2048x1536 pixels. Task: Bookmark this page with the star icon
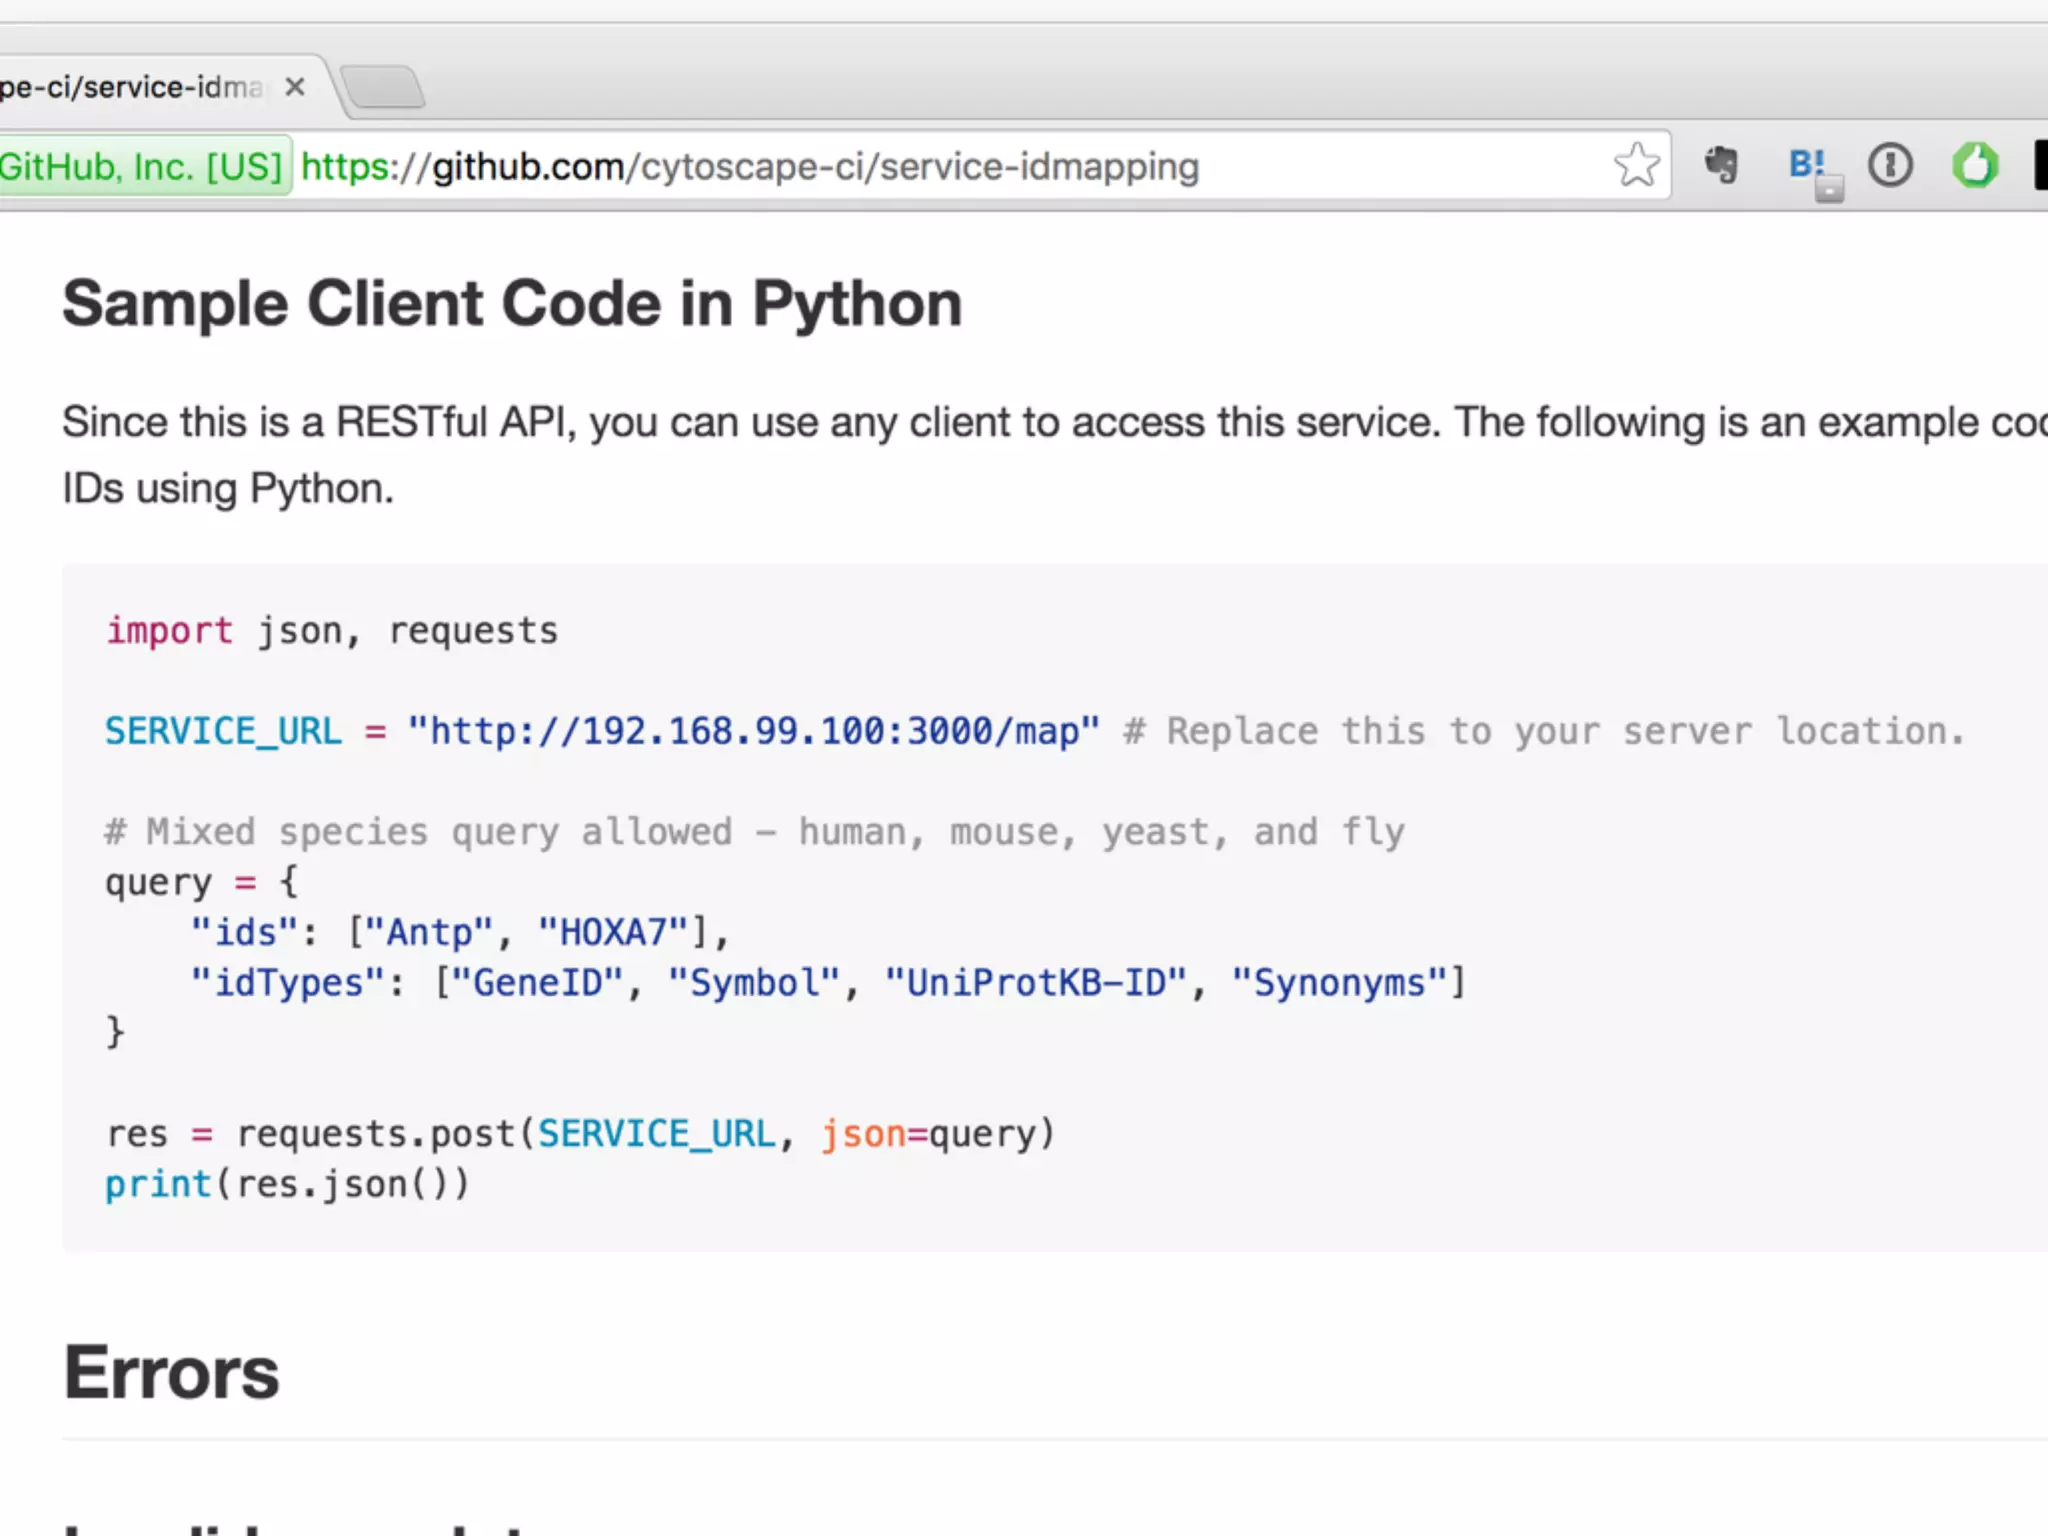[1636, 165]
